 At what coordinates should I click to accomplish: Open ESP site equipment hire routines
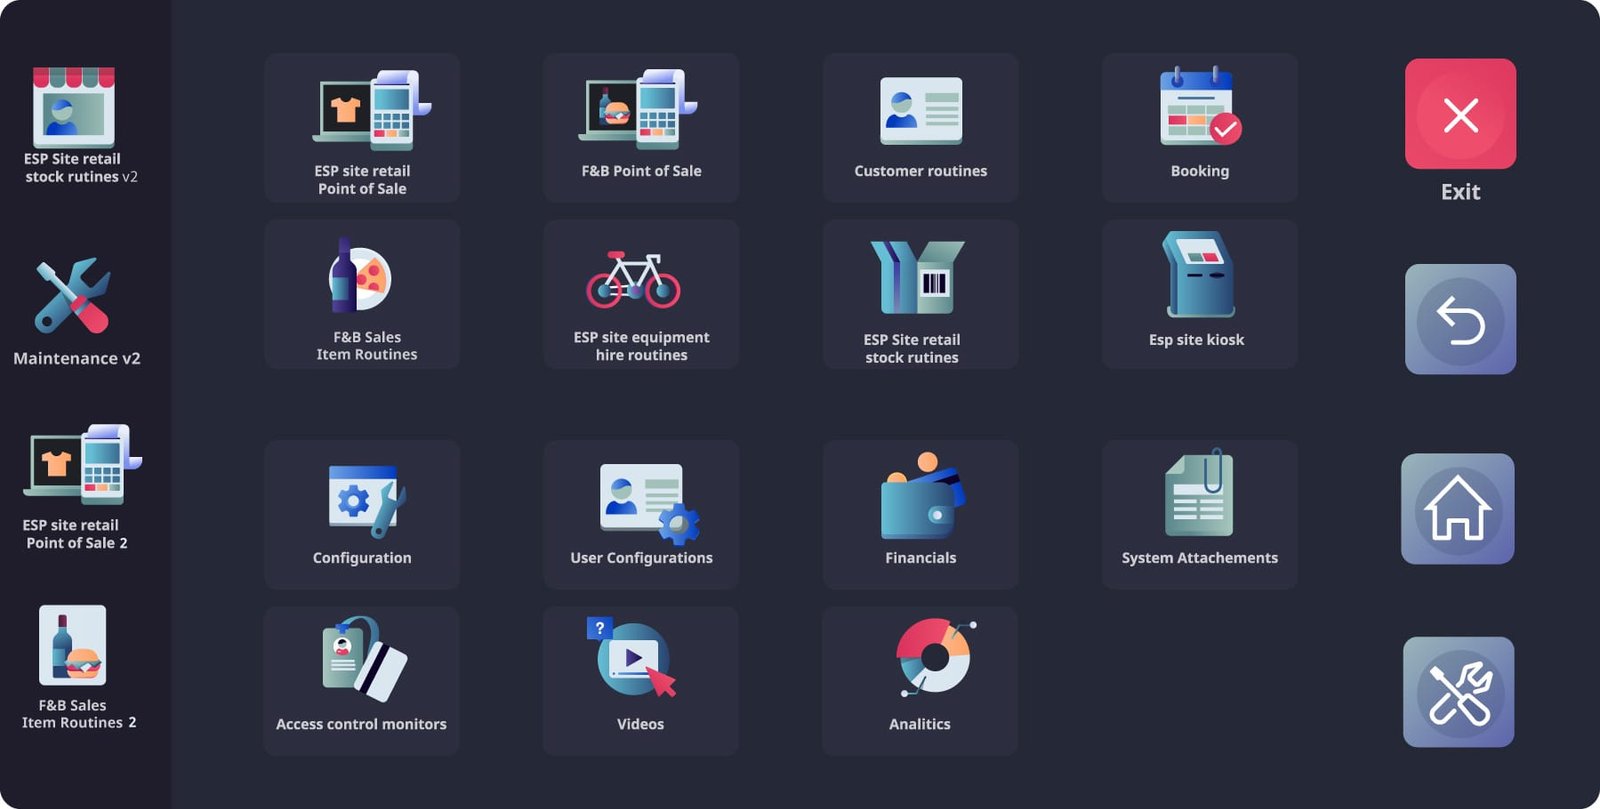pos(641,294)
